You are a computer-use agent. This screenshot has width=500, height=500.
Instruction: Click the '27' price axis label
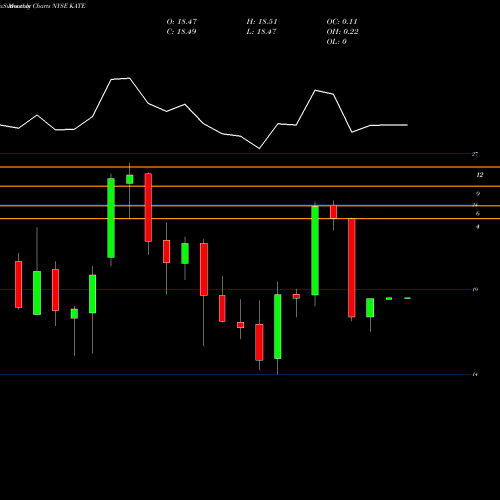[475, 154]
